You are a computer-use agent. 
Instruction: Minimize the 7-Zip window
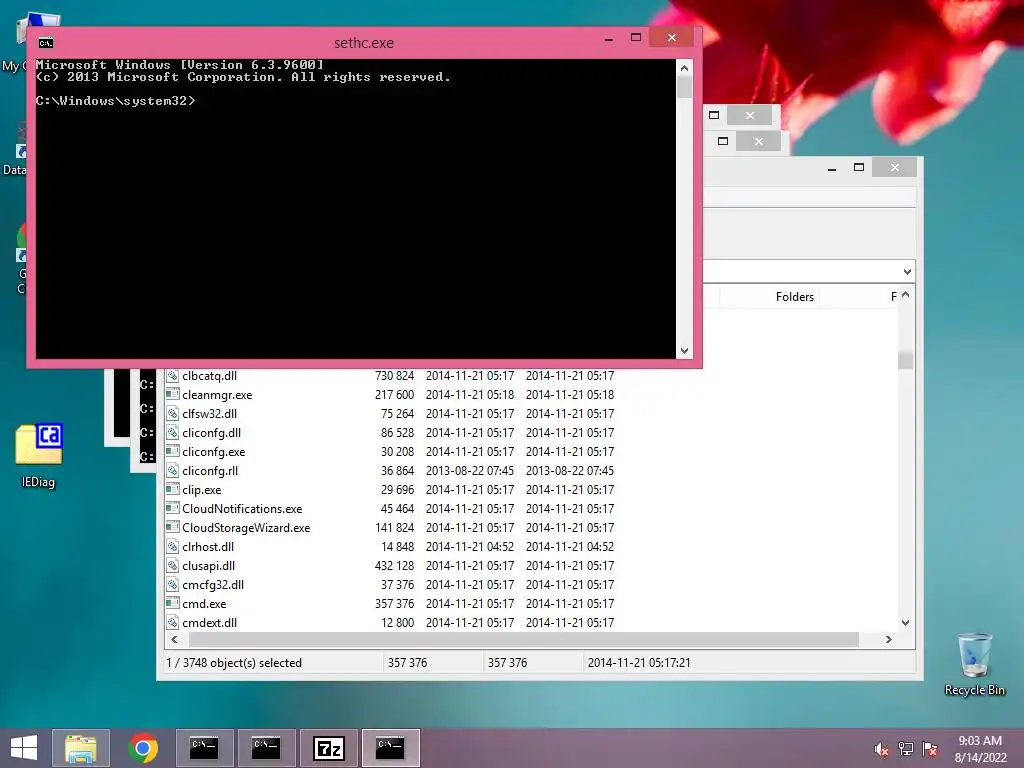point(831,168)
